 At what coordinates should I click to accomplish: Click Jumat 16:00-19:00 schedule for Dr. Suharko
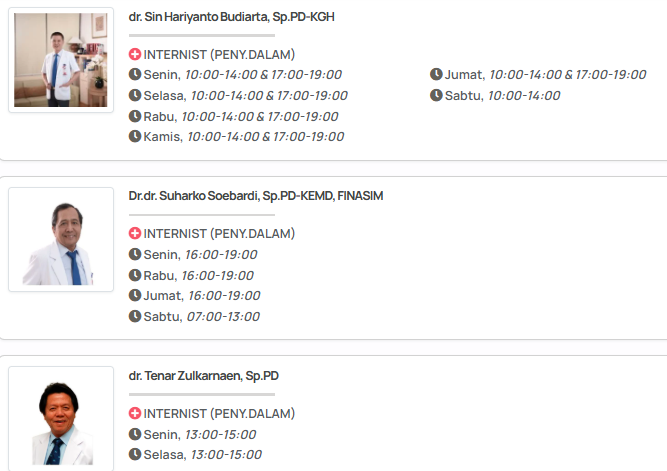pyautogui.click(x=202, y=296)
